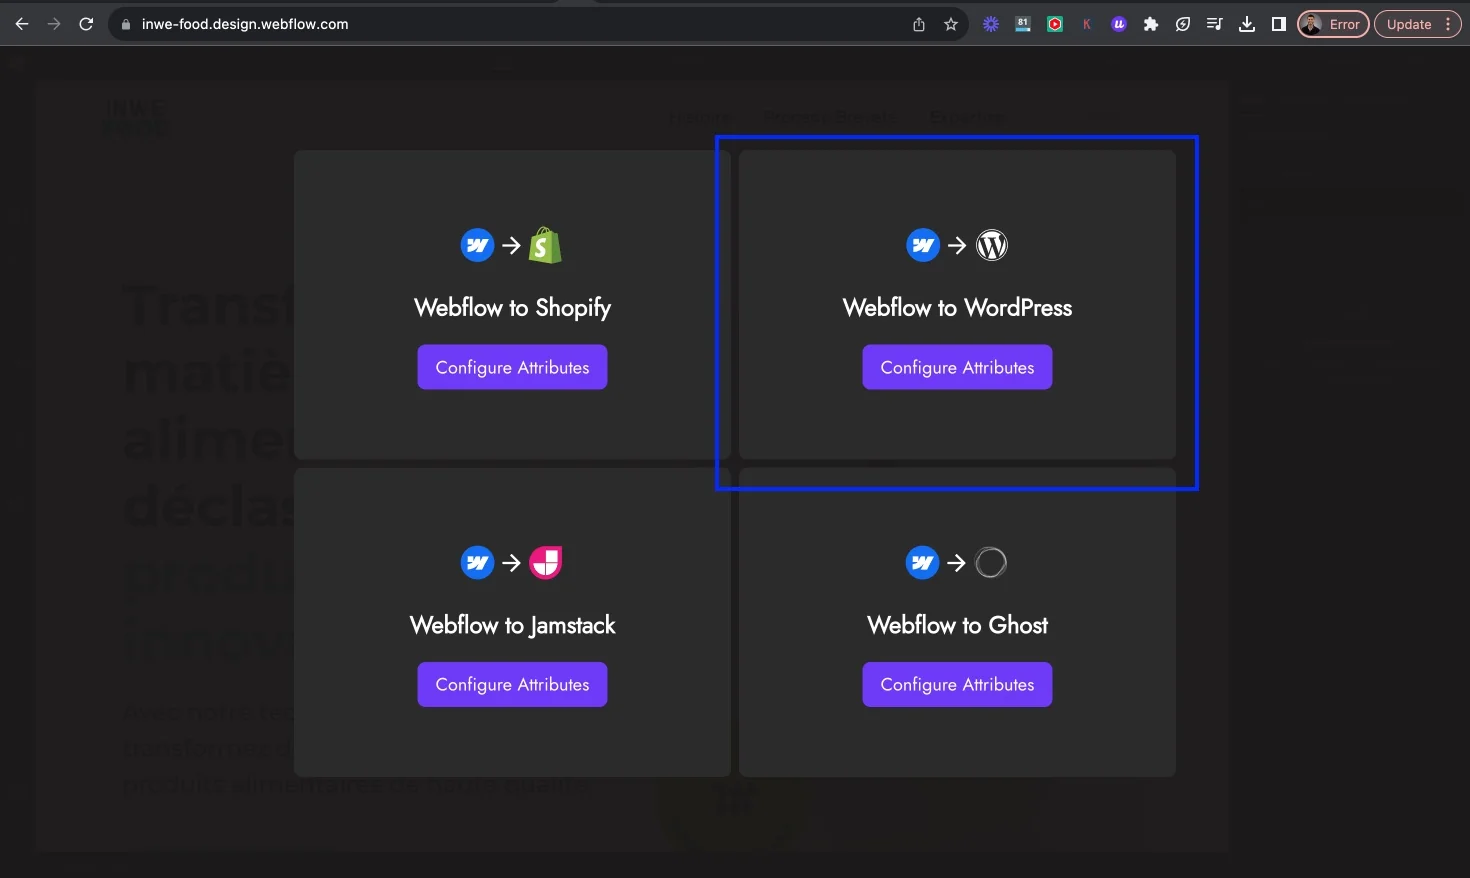Image resolution: width=1470 pixels, height=878 pixels.
Task: Open the Extensions puzzle icon
Action: tap(1151, 24)
